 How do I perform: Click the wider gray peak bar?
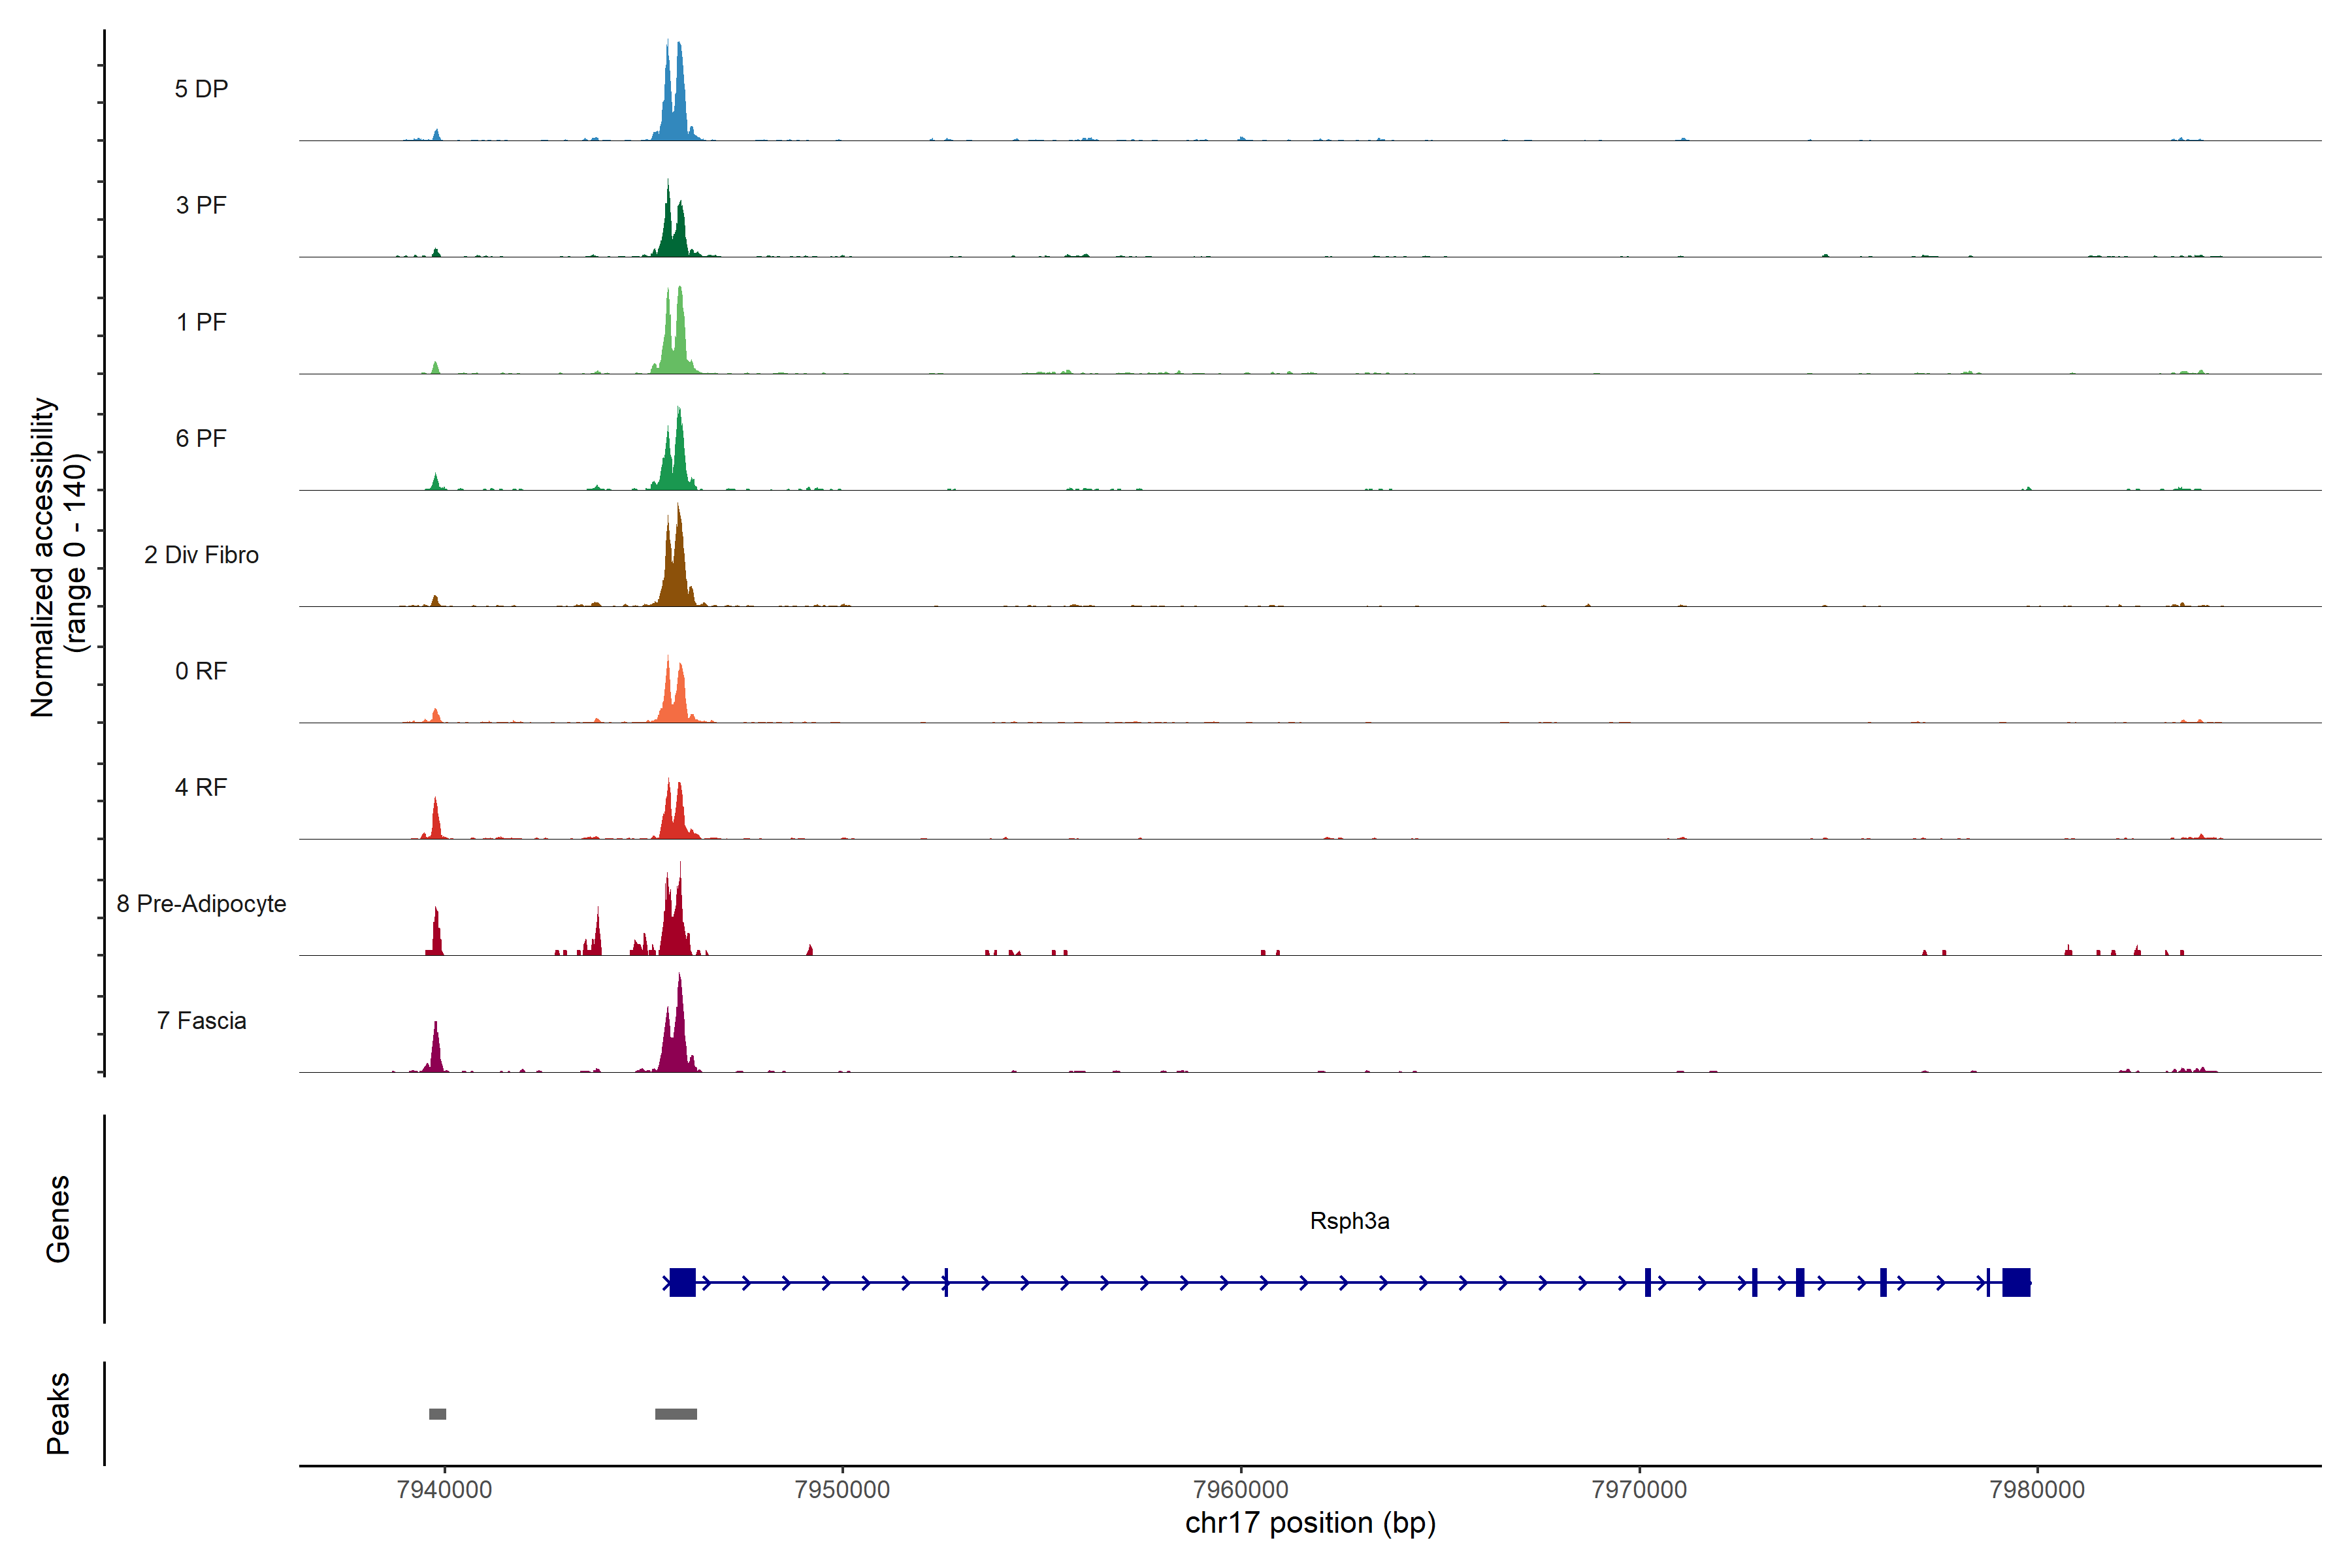pos(676,1414)
